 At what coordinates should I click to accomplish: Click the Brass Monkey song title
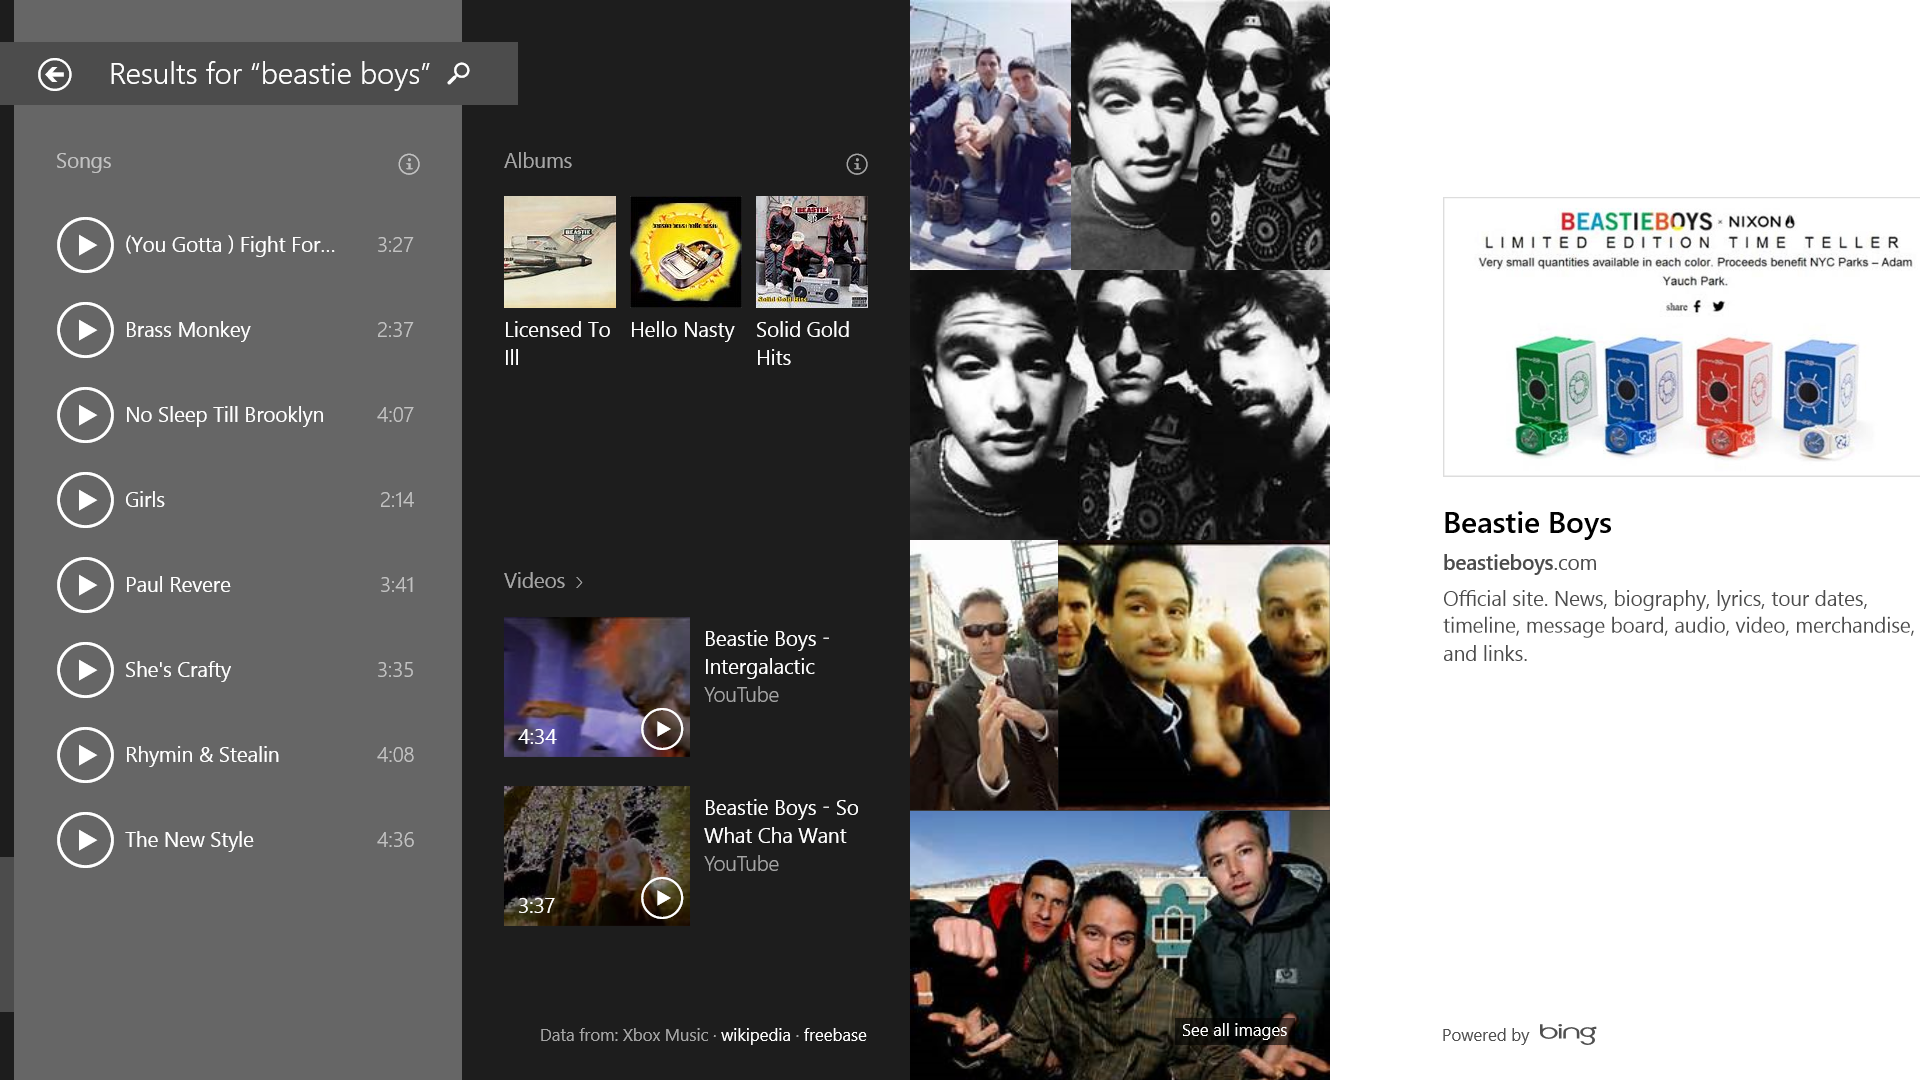188,330
